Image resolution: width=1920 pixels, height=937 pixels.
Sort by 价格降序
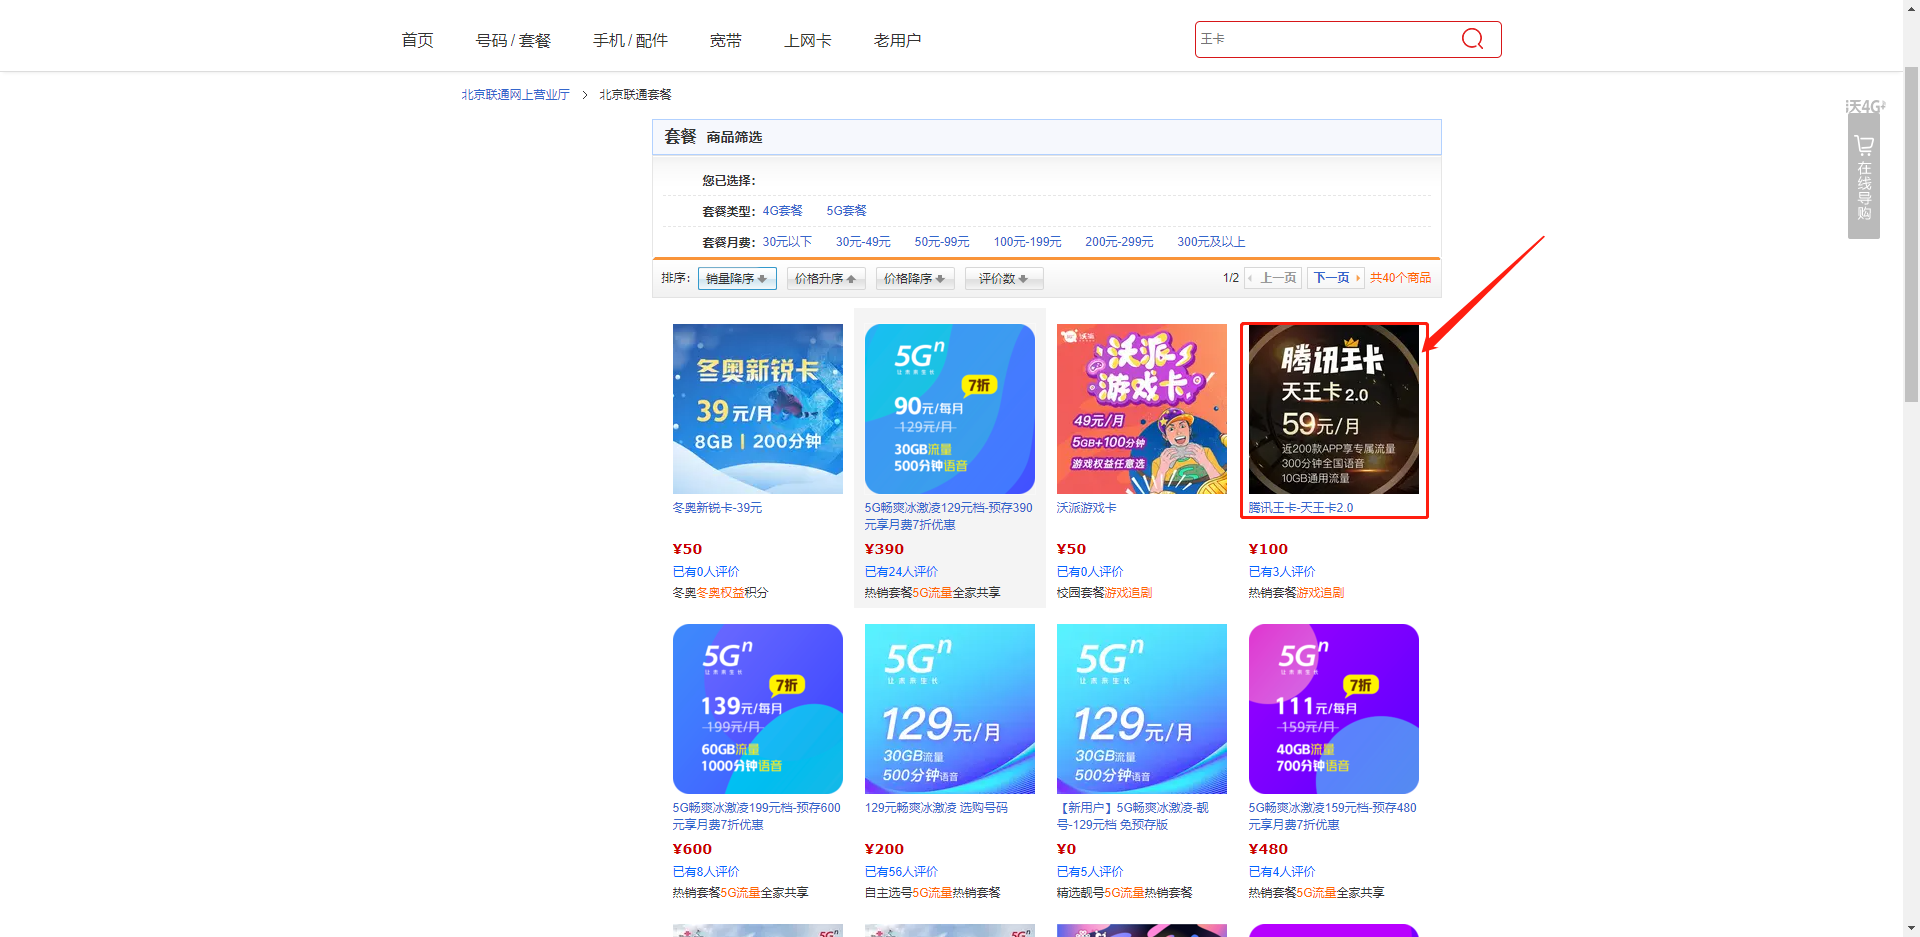[915, 279]
